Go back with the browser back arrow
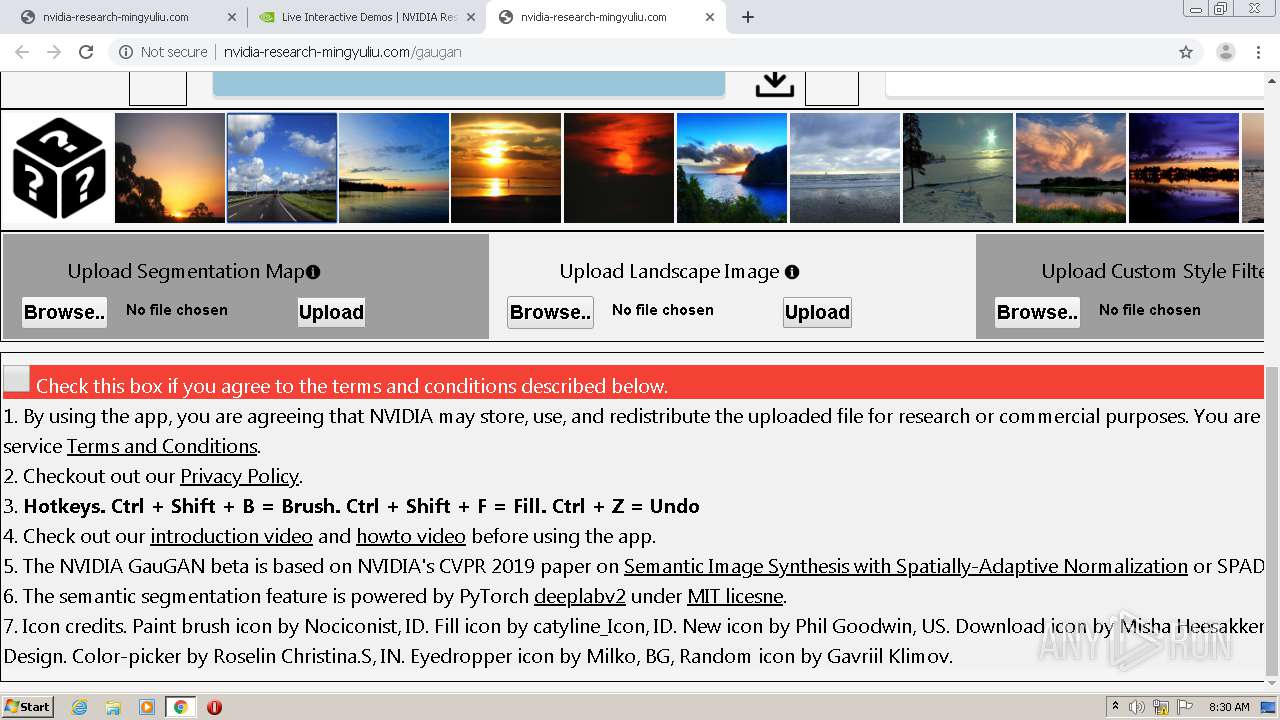This screenshot has width=1280, height=720. (22, 52)
